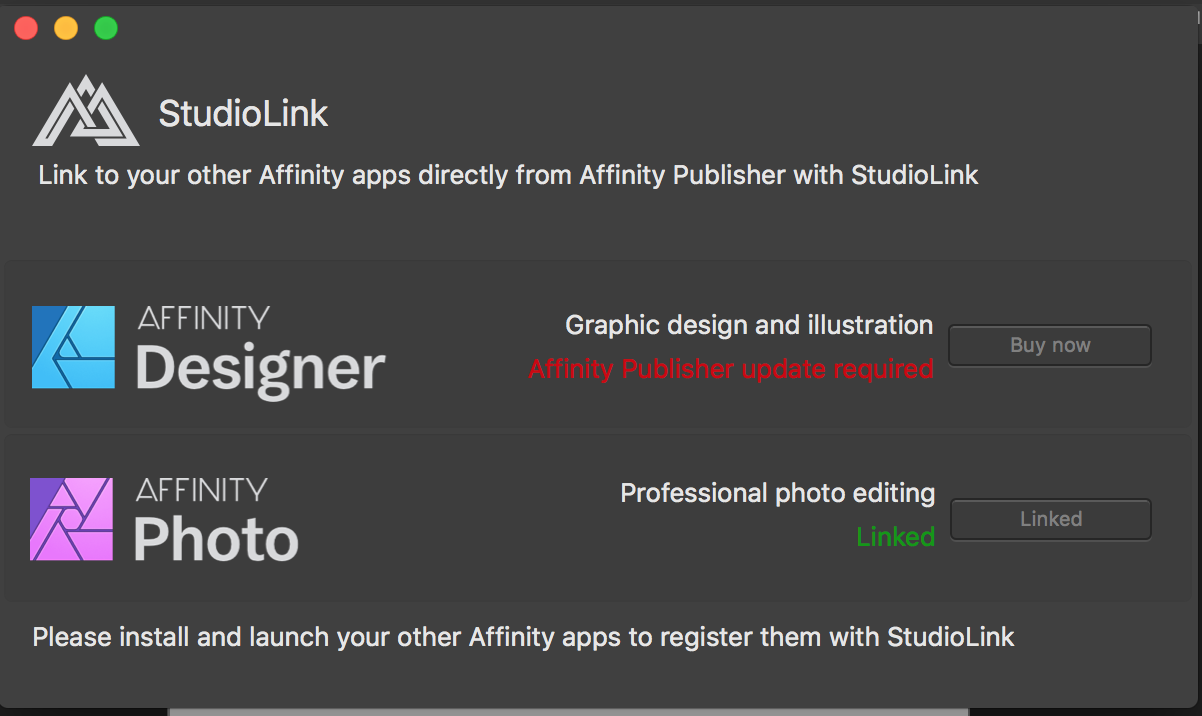The image size is (1202, 716).
Task: Click the StudioLink title text
Action: [x=243, y=114]
